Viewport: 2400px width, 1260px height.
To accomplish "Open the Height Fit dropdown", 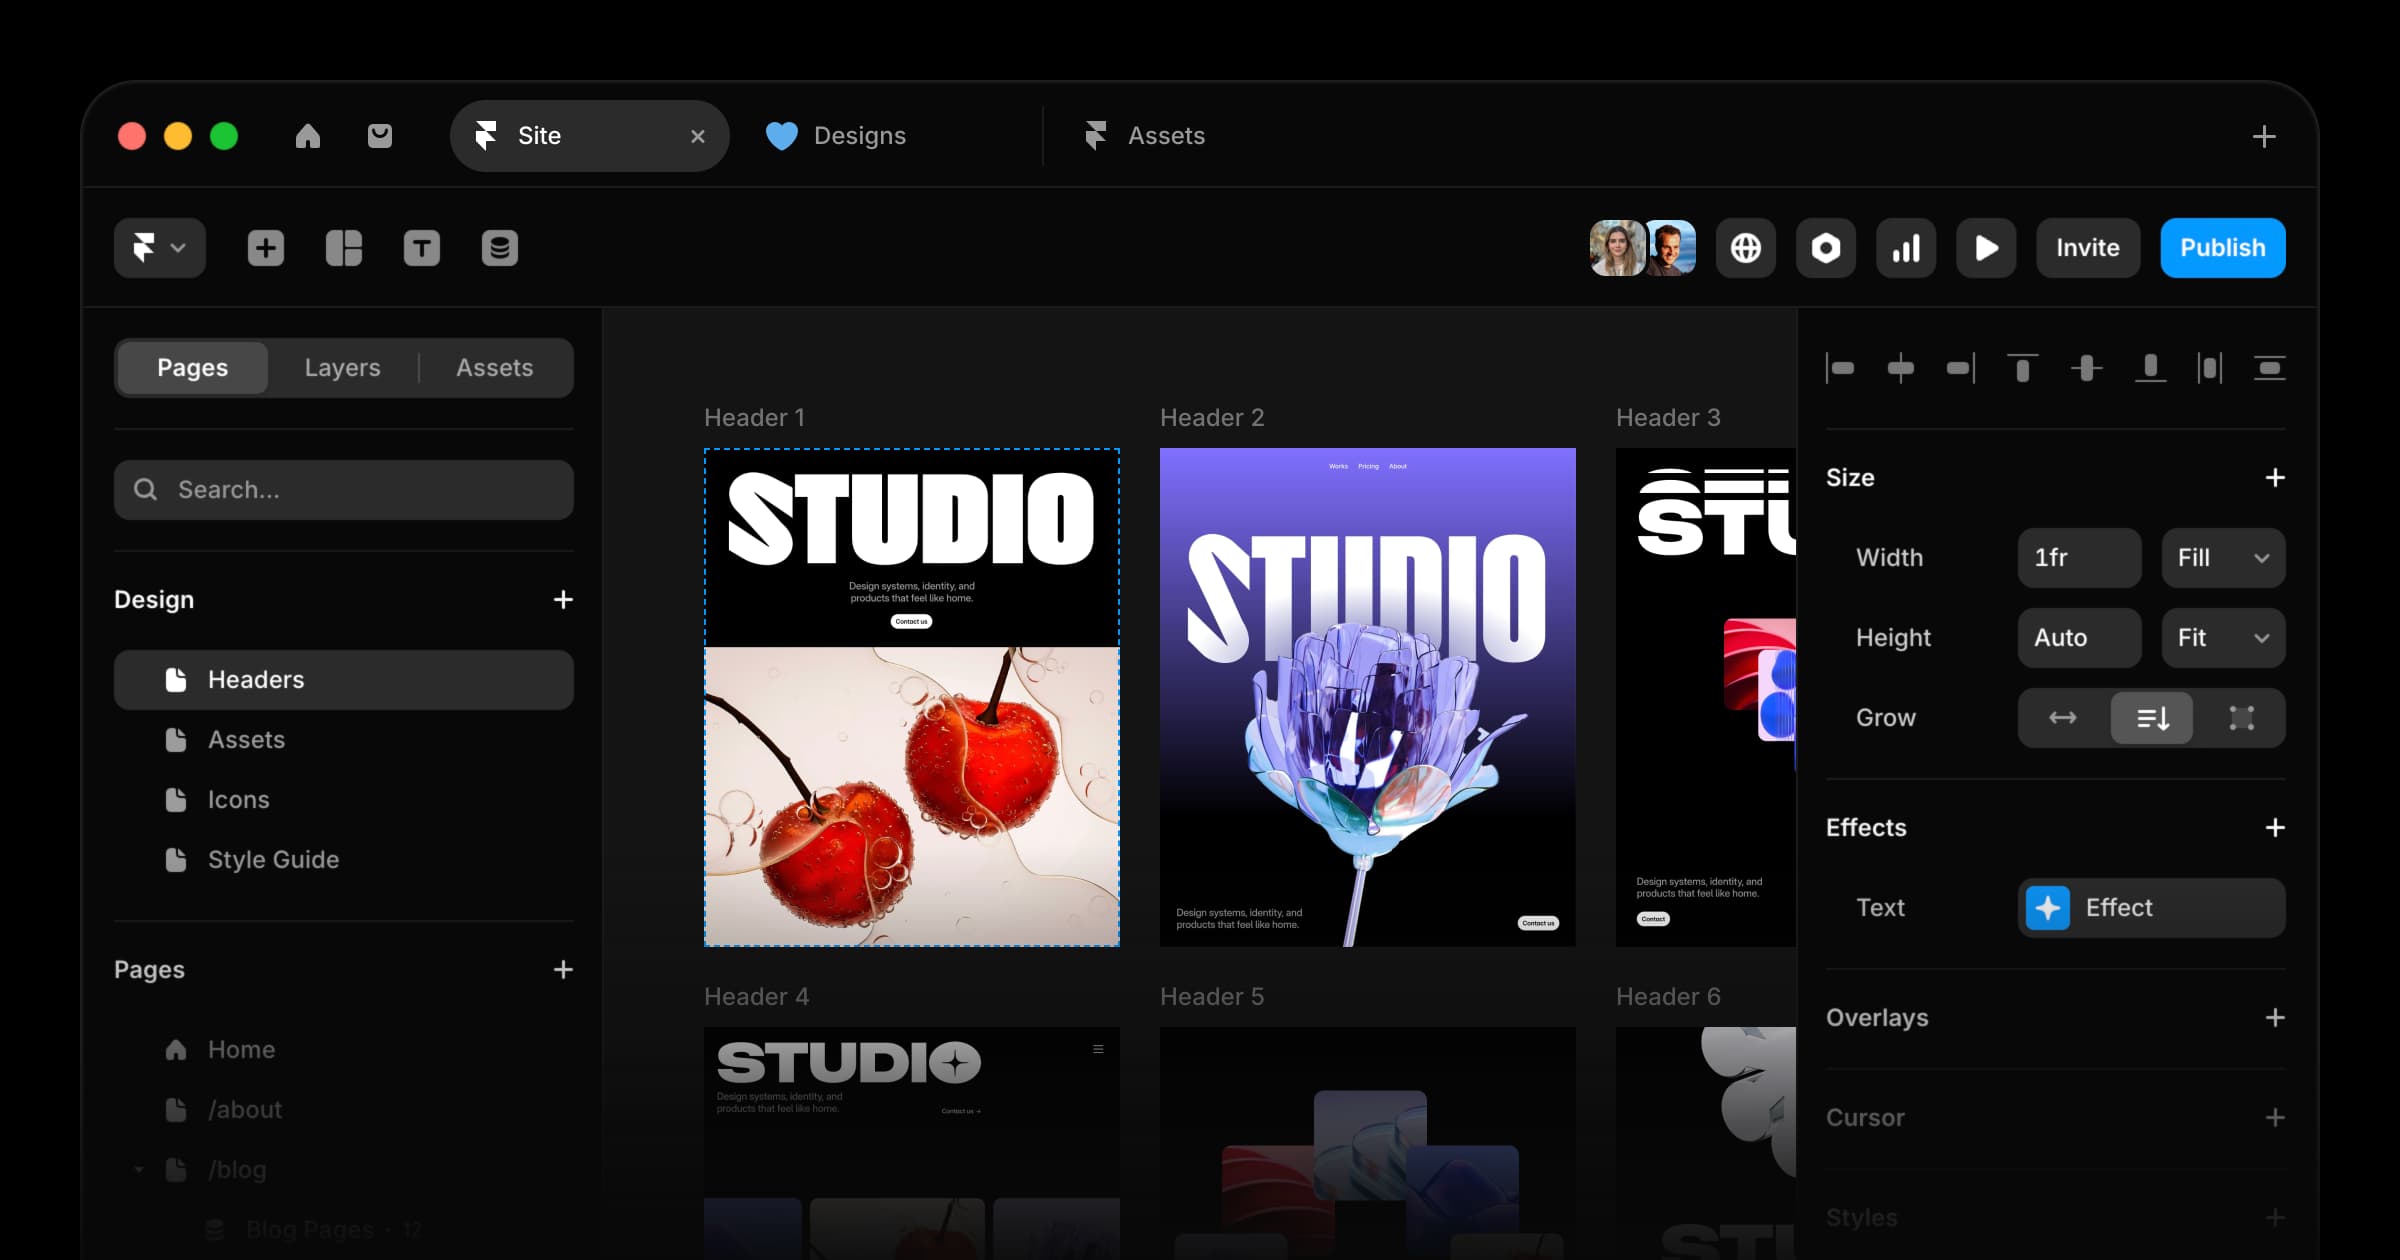I will coord(2223,638).
